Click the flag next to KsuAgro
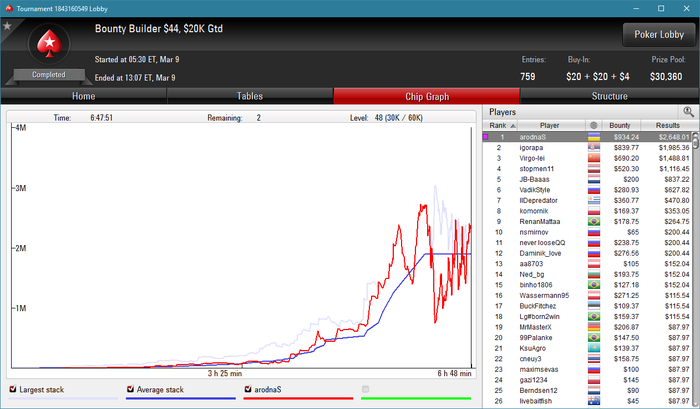 point(594,348)
